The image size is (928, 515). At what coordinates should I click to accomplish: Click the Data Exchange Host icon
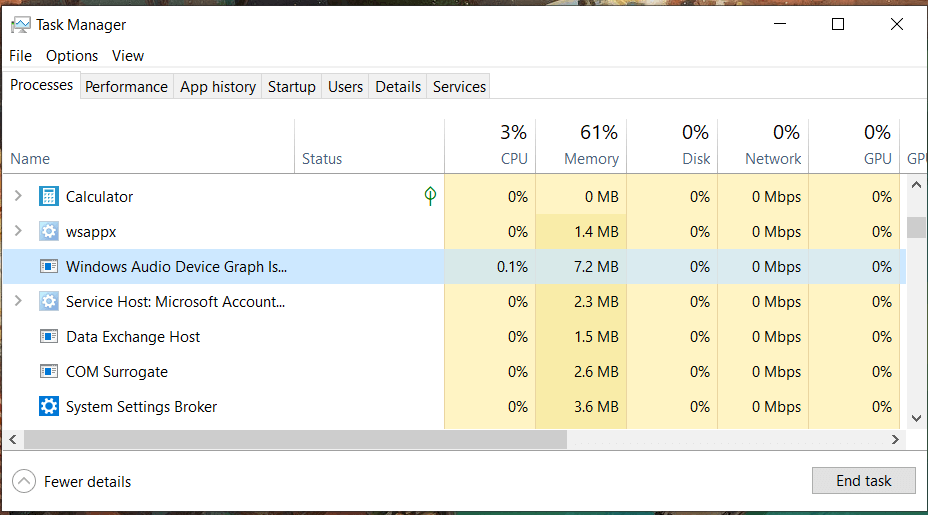click(x=49, y=336)
